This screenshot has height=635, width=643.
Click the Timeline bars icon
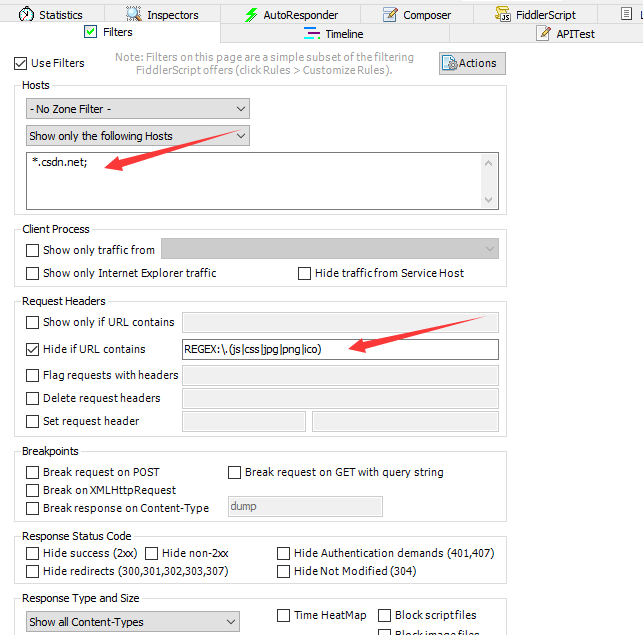[x=312, y=33]
